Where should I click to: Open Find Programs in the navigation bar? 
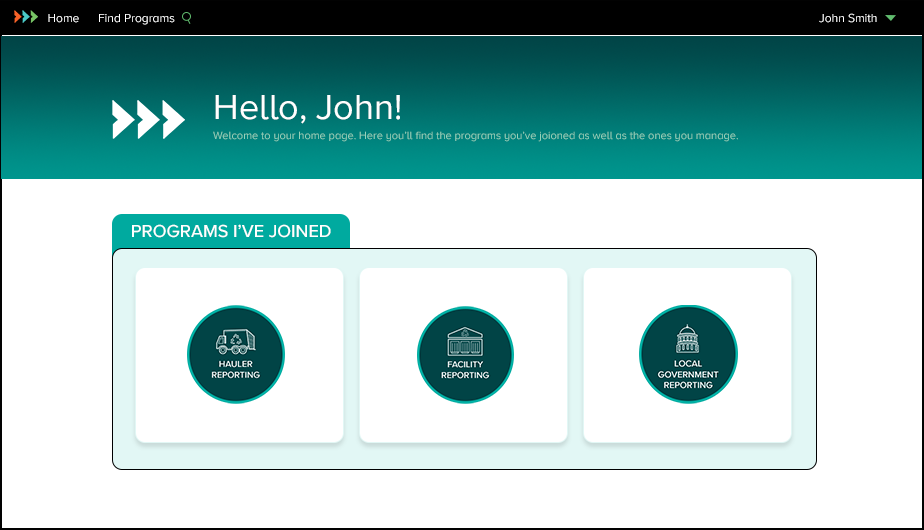pyautogui.click(x=136, y=18)
